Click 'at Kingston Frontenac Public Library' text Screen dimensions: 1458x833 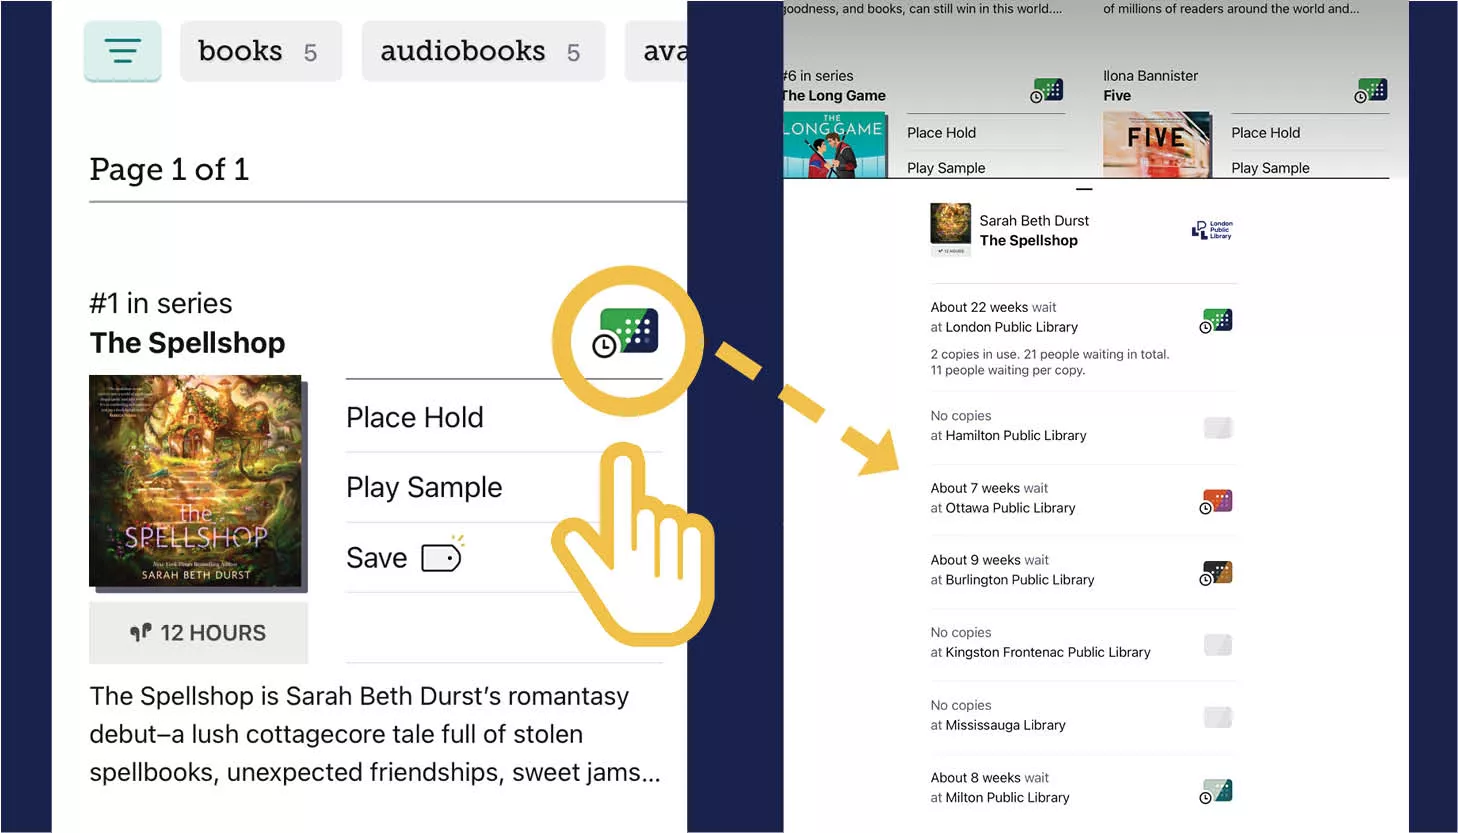pyautogui.click(x=1040, y=652)
